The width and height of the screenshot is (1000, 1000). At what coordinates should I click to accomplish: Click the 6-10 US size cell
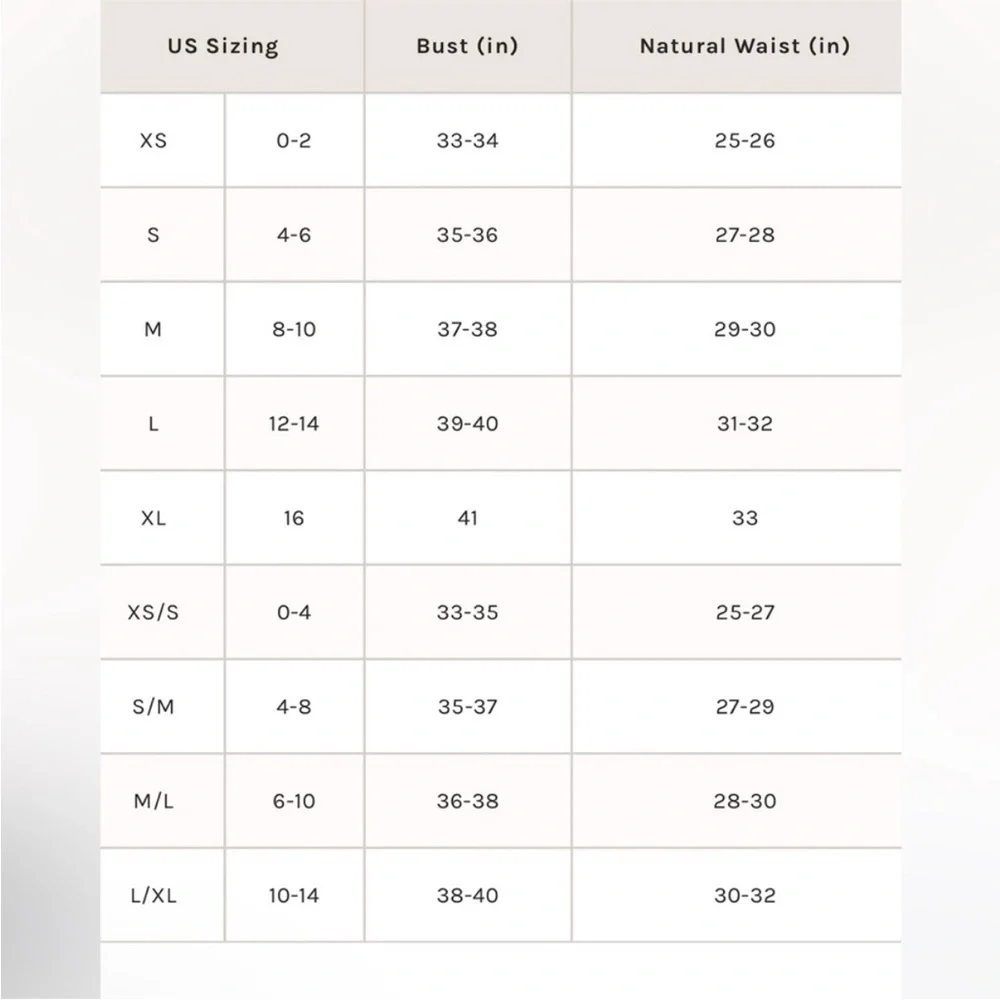(x=294, y=801)
